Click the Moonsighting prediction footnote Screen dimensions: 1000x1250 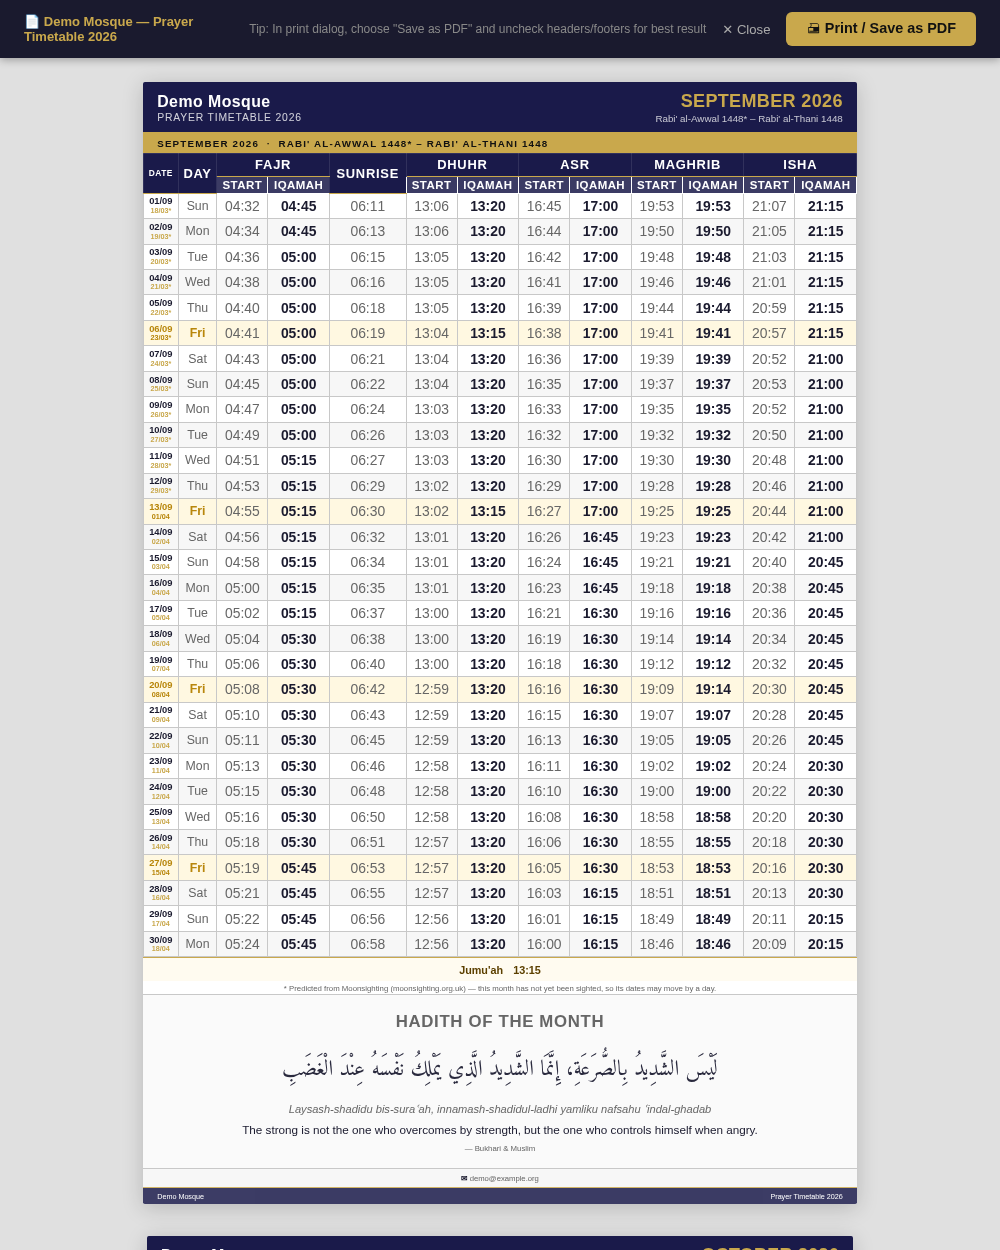coord(500,988)
